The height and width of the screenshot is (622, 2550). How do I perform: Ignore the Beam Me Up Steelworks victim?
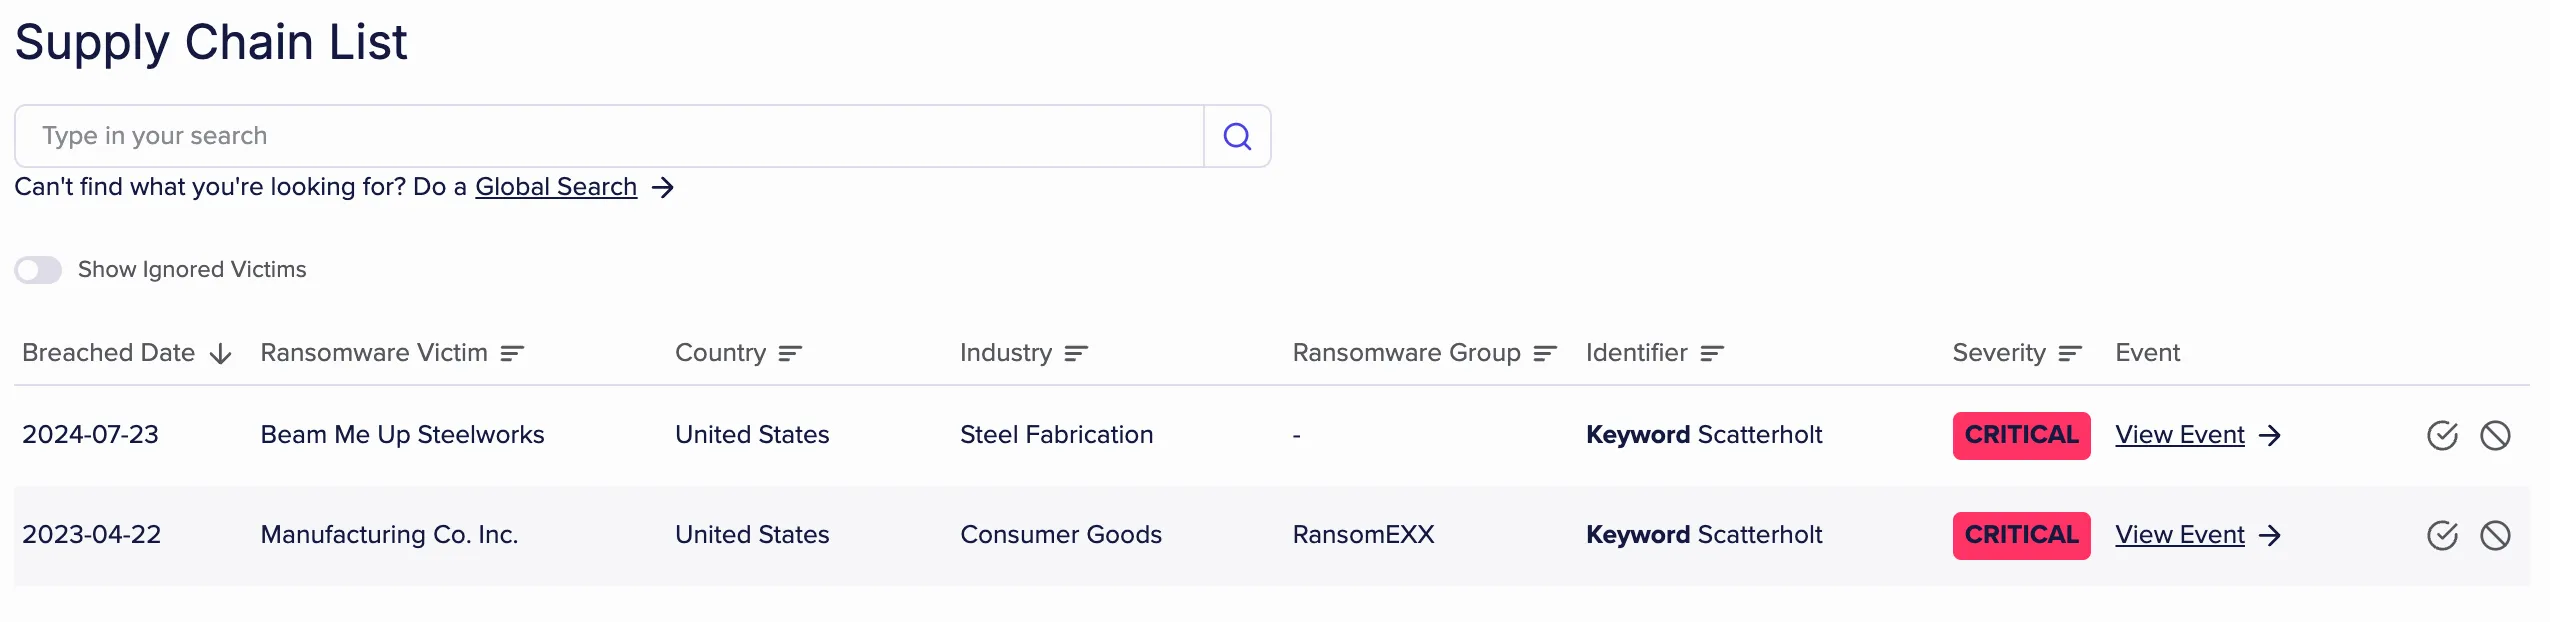[x=2495, y=435]
